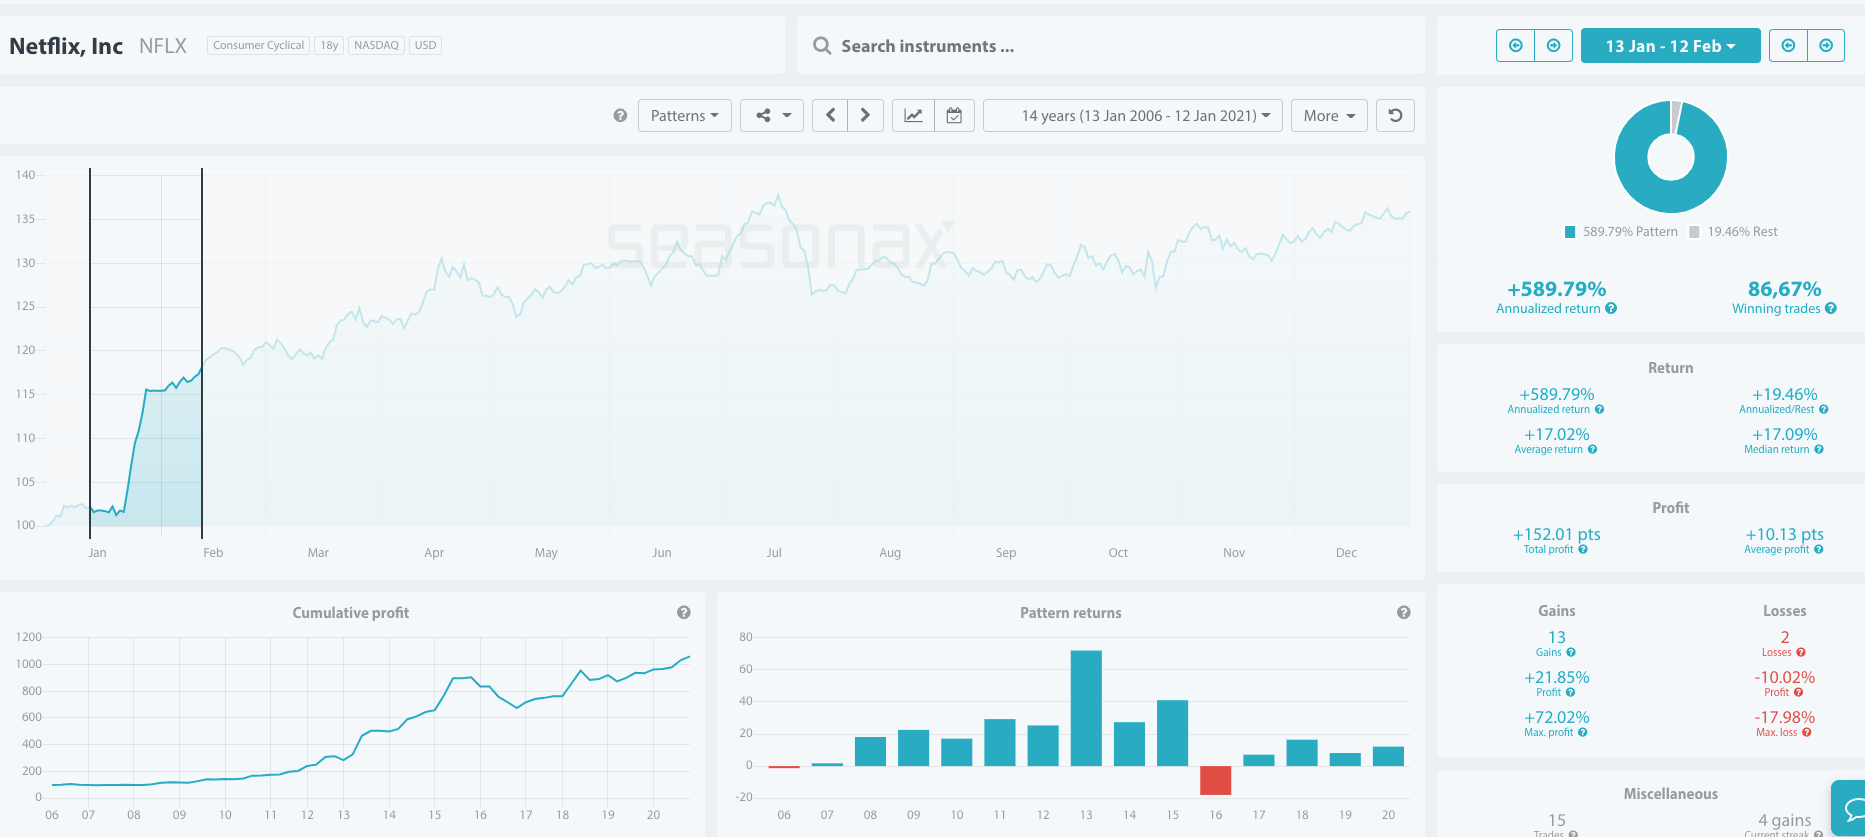Click help icon beside Annualized/Rest
Viewport: 1865px width, 837px height.
pyautogui.click(x=1824, y=409)
